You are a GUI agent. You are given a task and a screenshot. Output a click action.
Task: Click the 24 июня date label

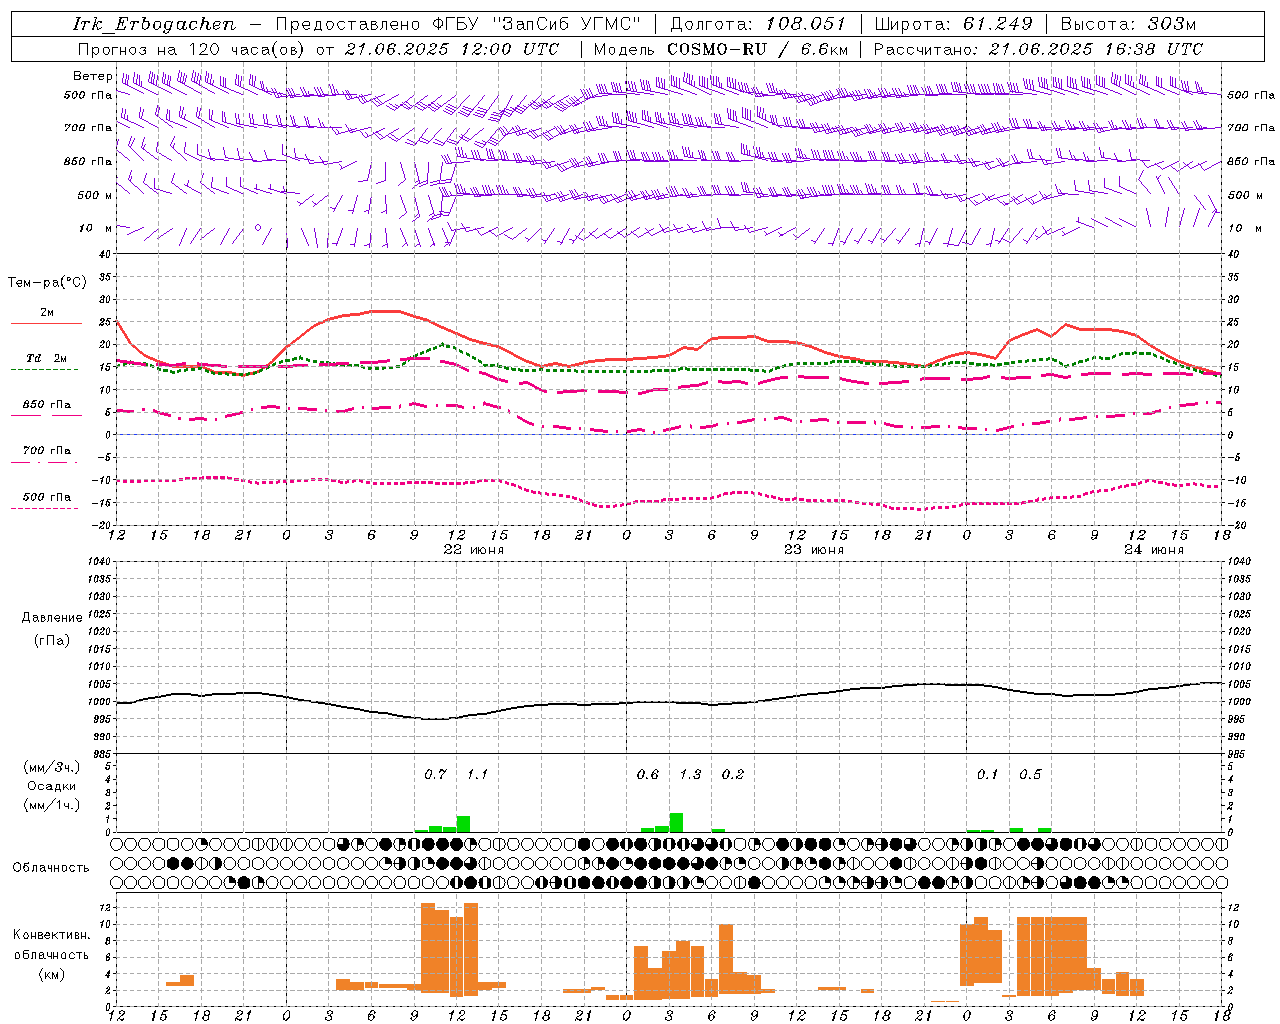(1153, 550)
